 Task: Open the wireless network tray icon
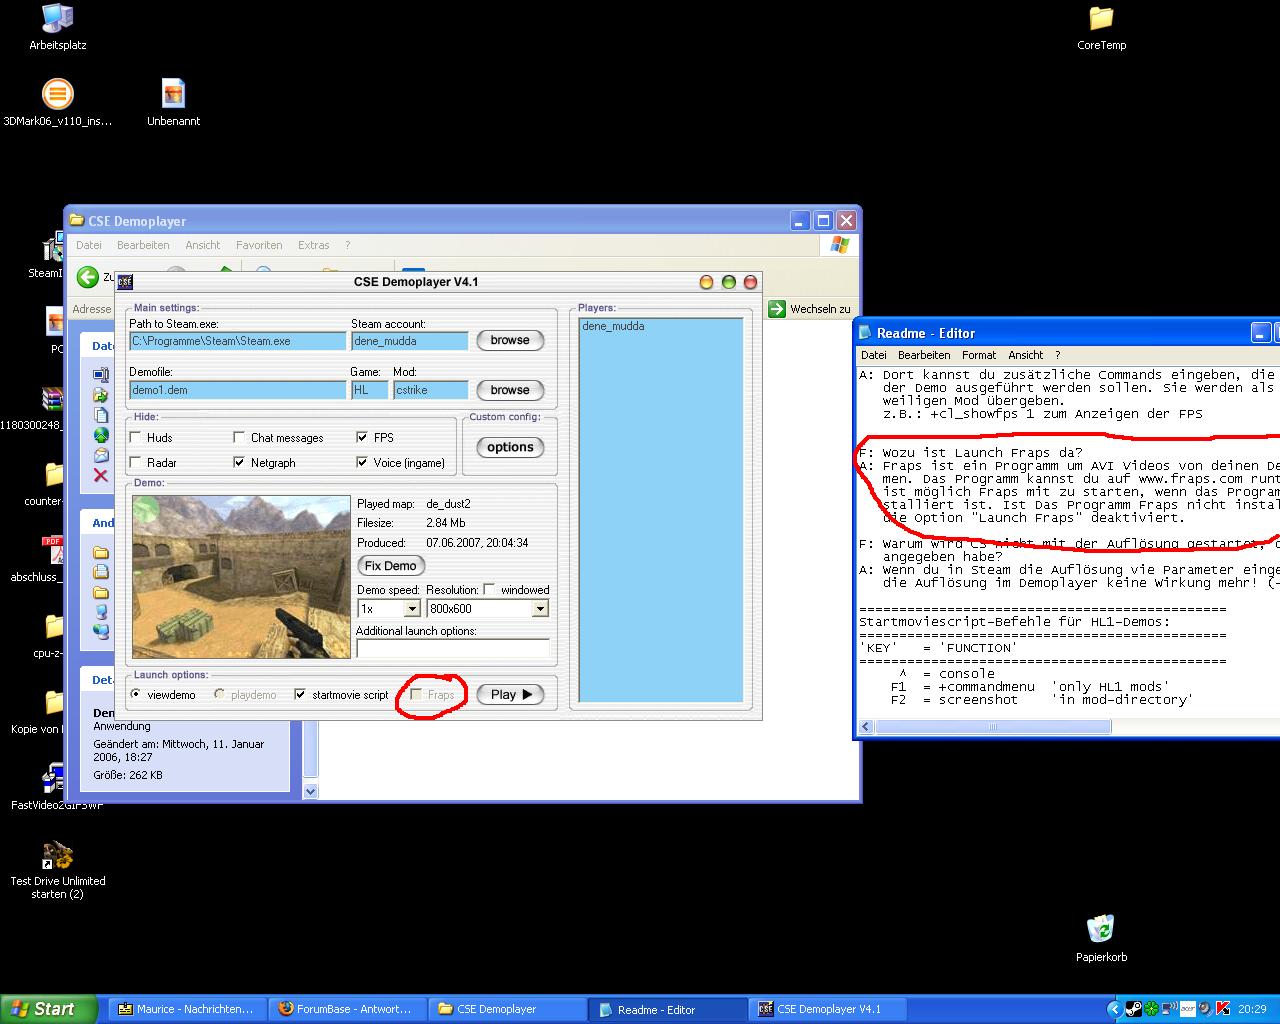(x=1170, y=1009)
